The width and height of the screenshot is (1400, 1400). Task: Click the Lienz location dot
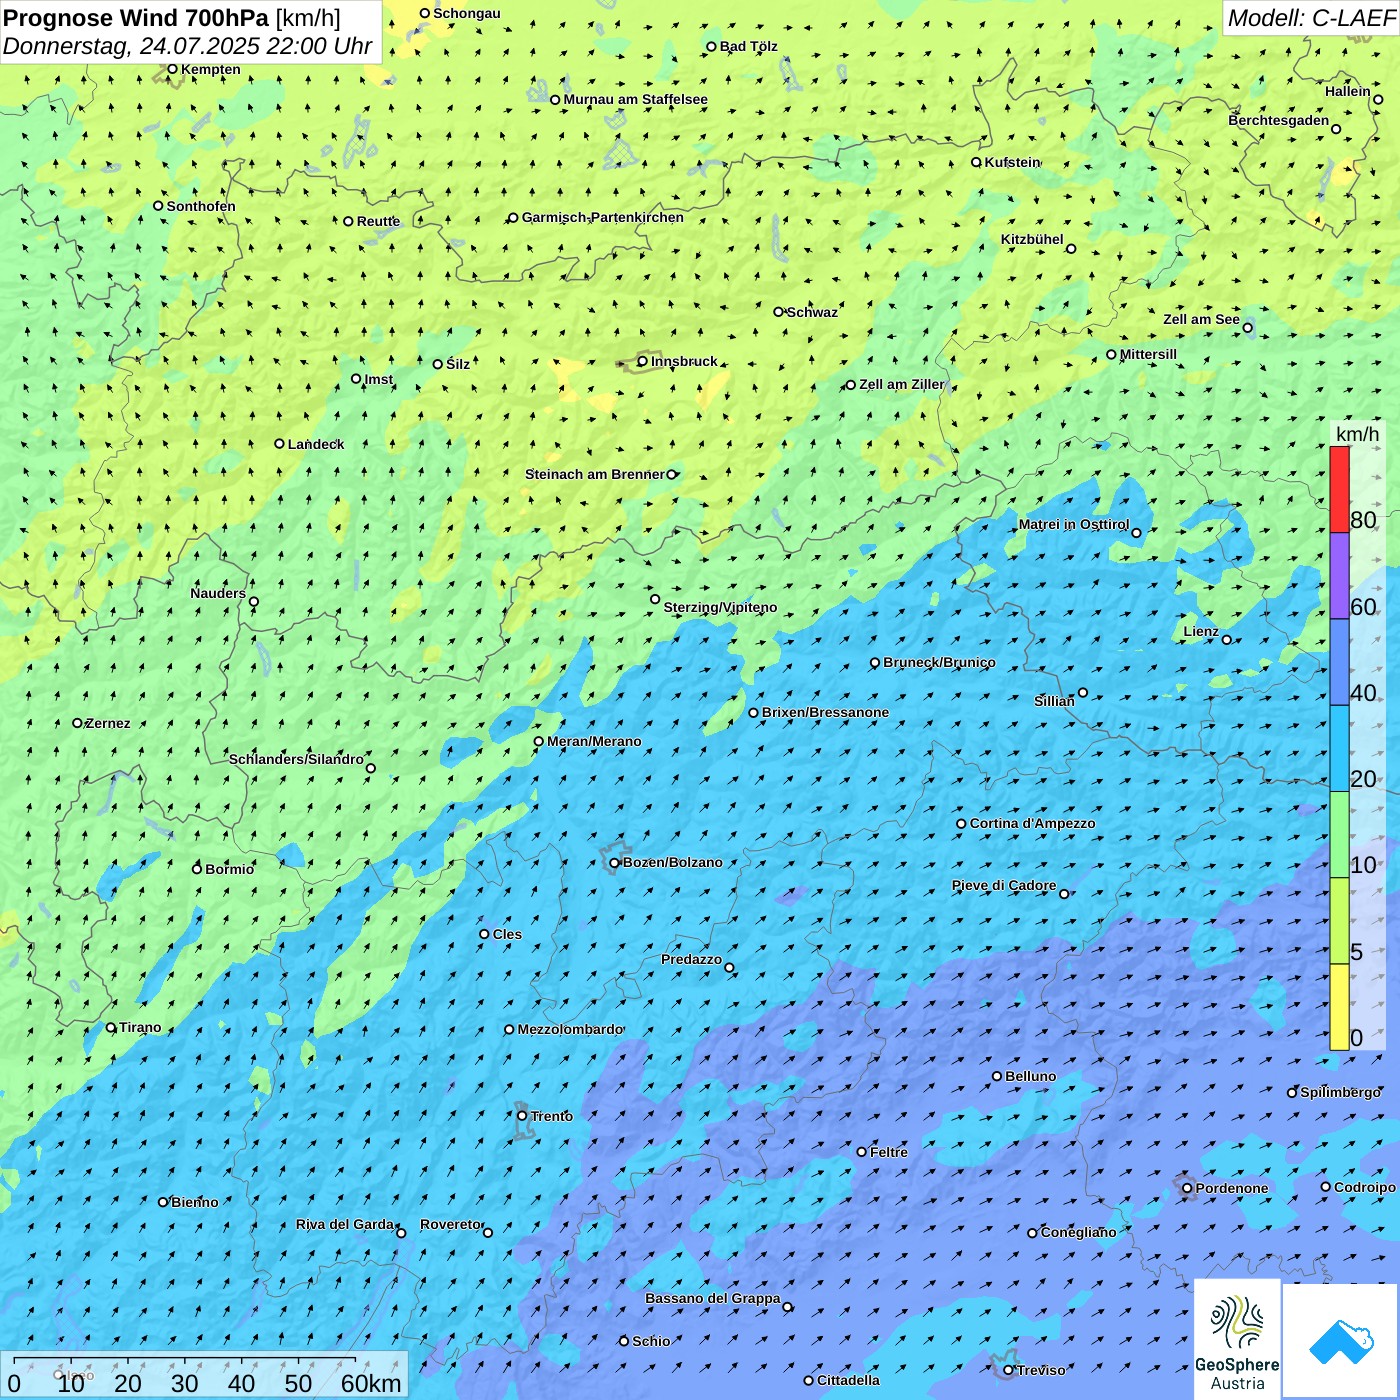point(1227,640)
